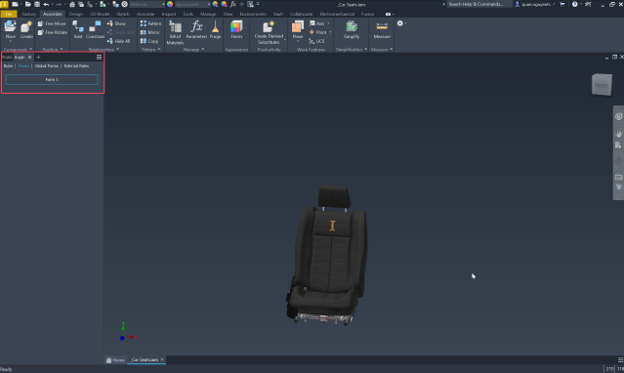The height and width of the screenshot is (373, 624).
Task: Activate the Free Move tool
Action: click(52, 23)
